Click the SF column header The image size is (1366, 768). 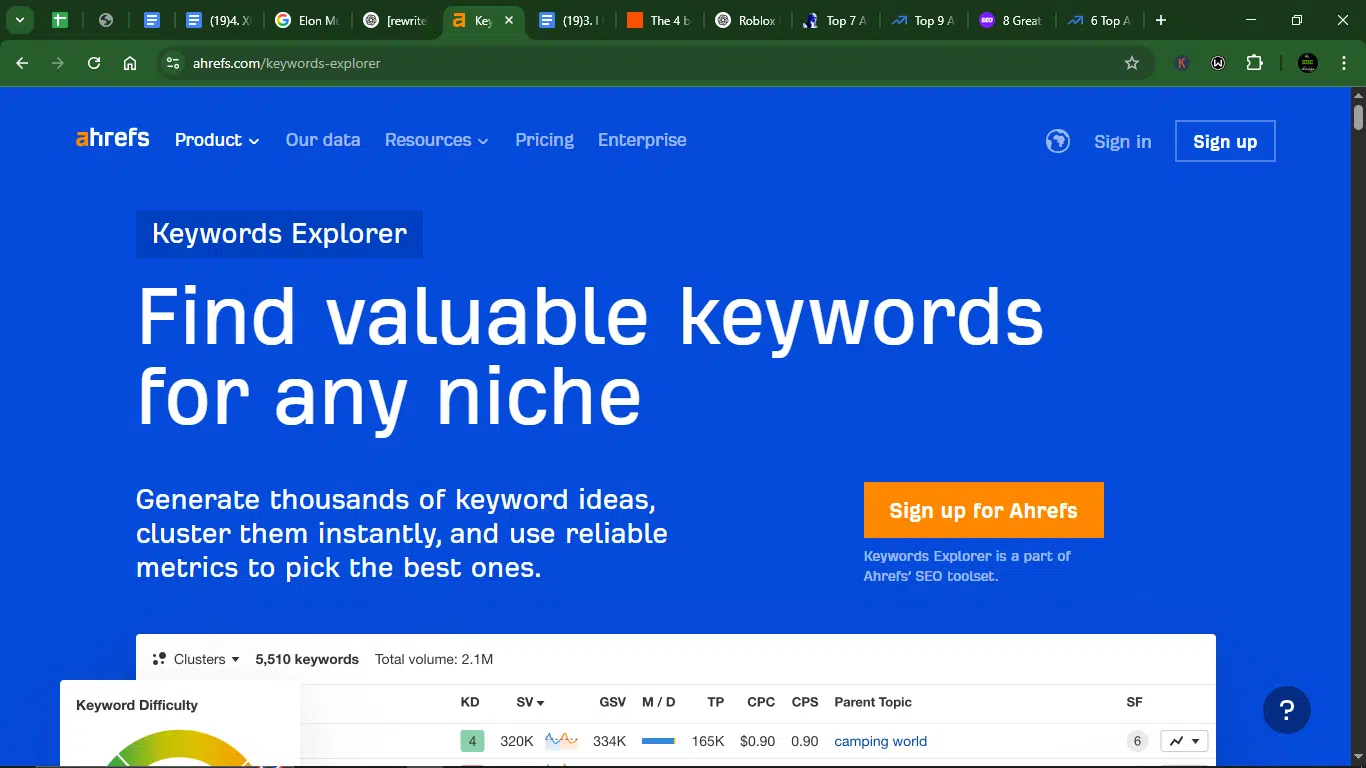point(1134,702)
